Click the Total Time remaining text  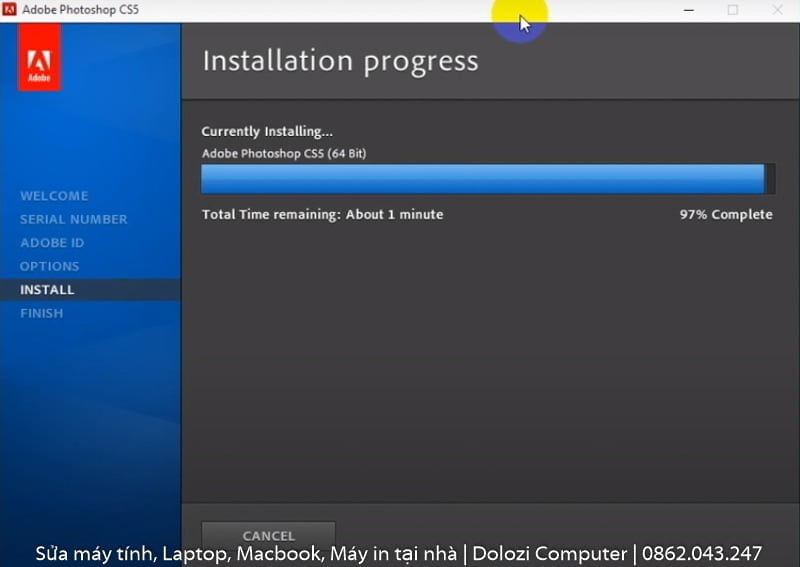(322, 215)
